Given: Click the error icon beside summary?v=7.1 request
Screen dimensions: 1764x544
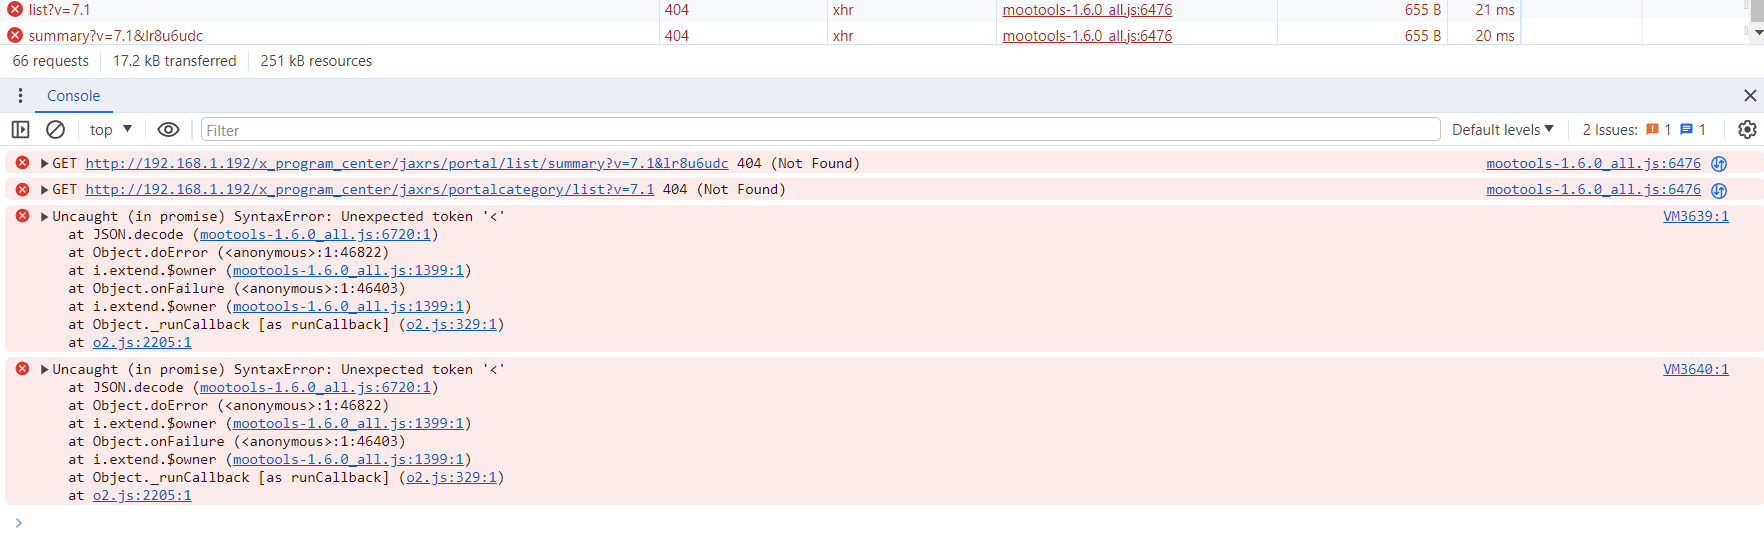Looking at the screenshot, I should [15, 35].
